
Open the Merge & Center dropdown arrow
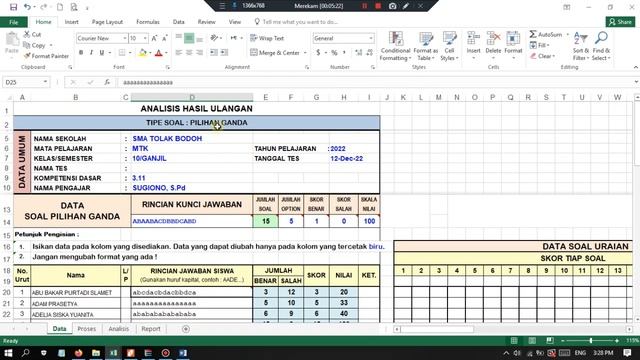pos(305,53)
